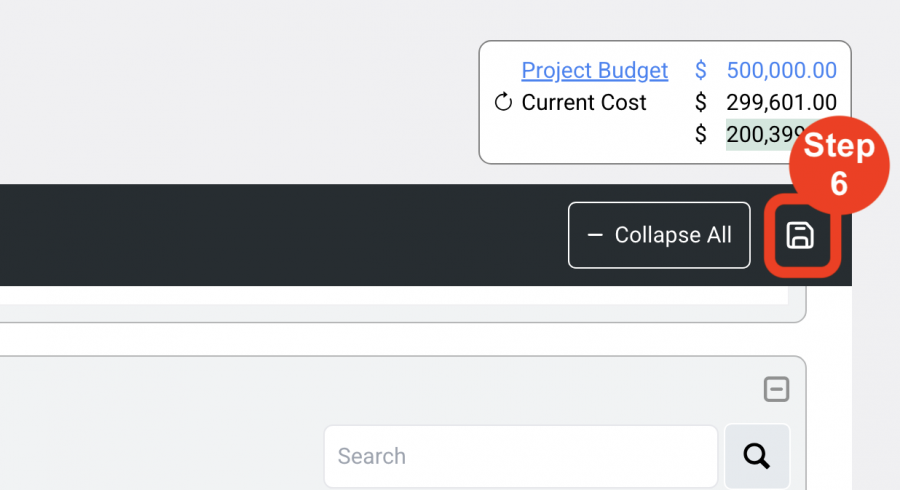
Task: Click the blue dollar sign beside Project Budget
Action: pos(700,71)
